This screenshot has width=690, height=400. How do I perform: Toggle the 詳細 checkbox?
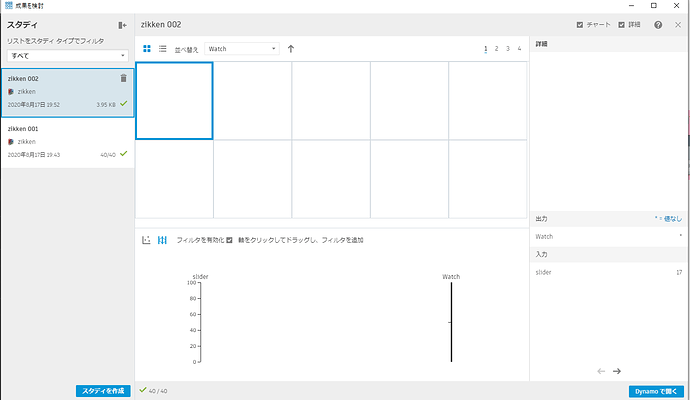621,25
